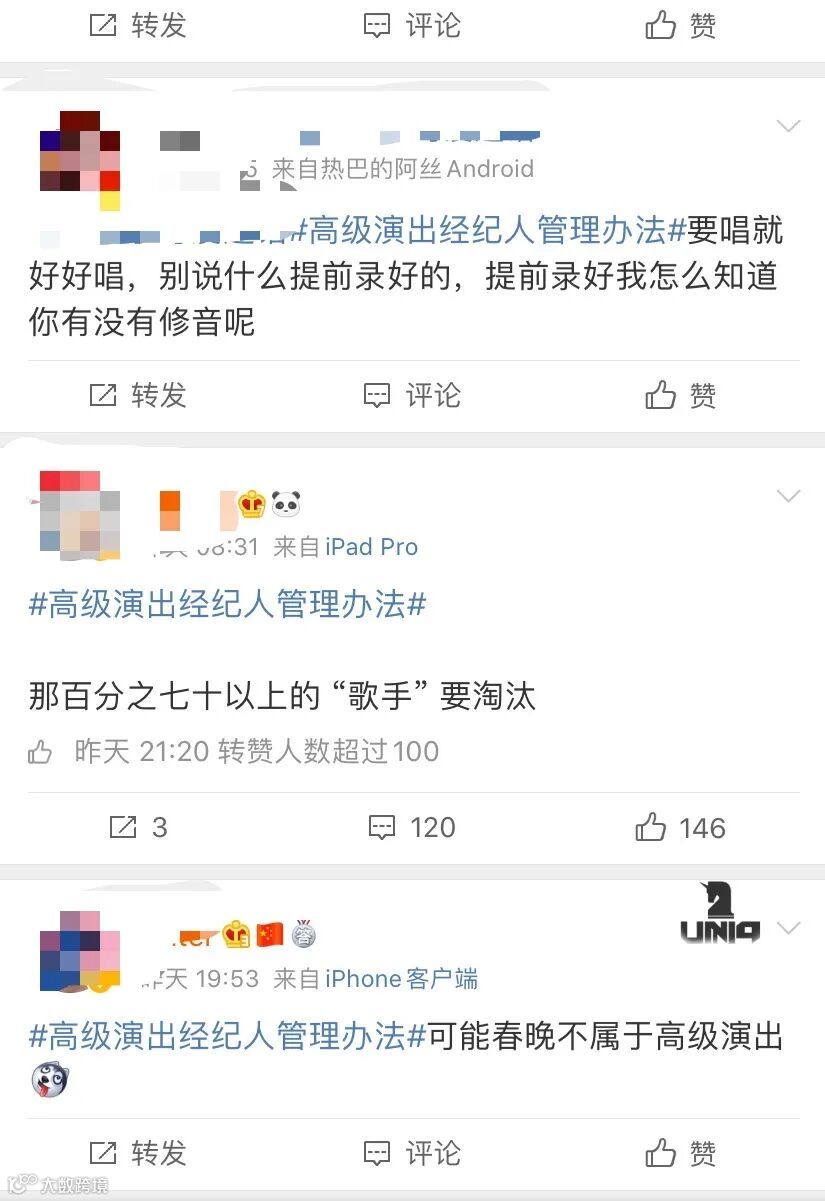Open the avatar of the iPad Pro poster
This screenshot has height=1201, width=825.
80,514
